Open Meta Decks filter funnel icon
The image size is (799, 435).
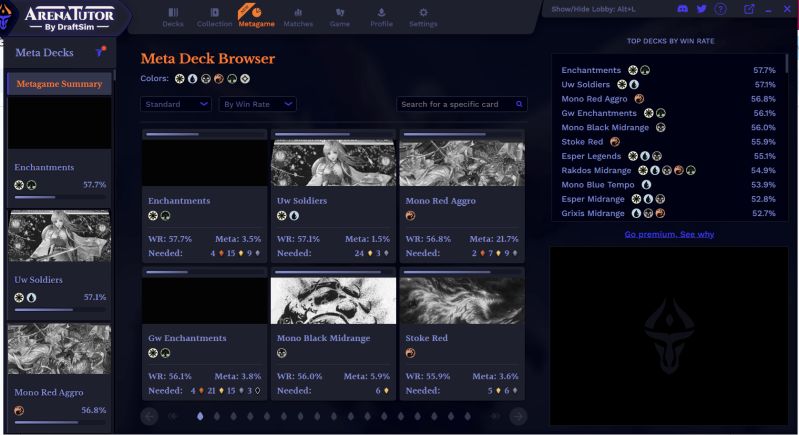[100, 51]
